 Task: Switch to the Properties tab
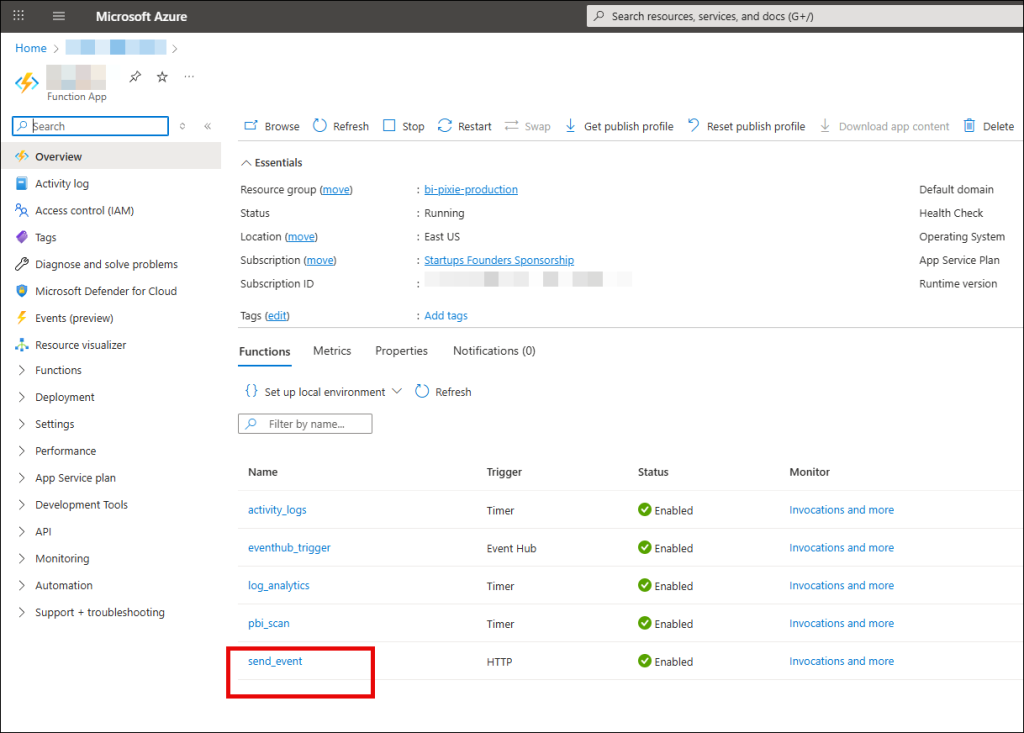coord(401,351)
